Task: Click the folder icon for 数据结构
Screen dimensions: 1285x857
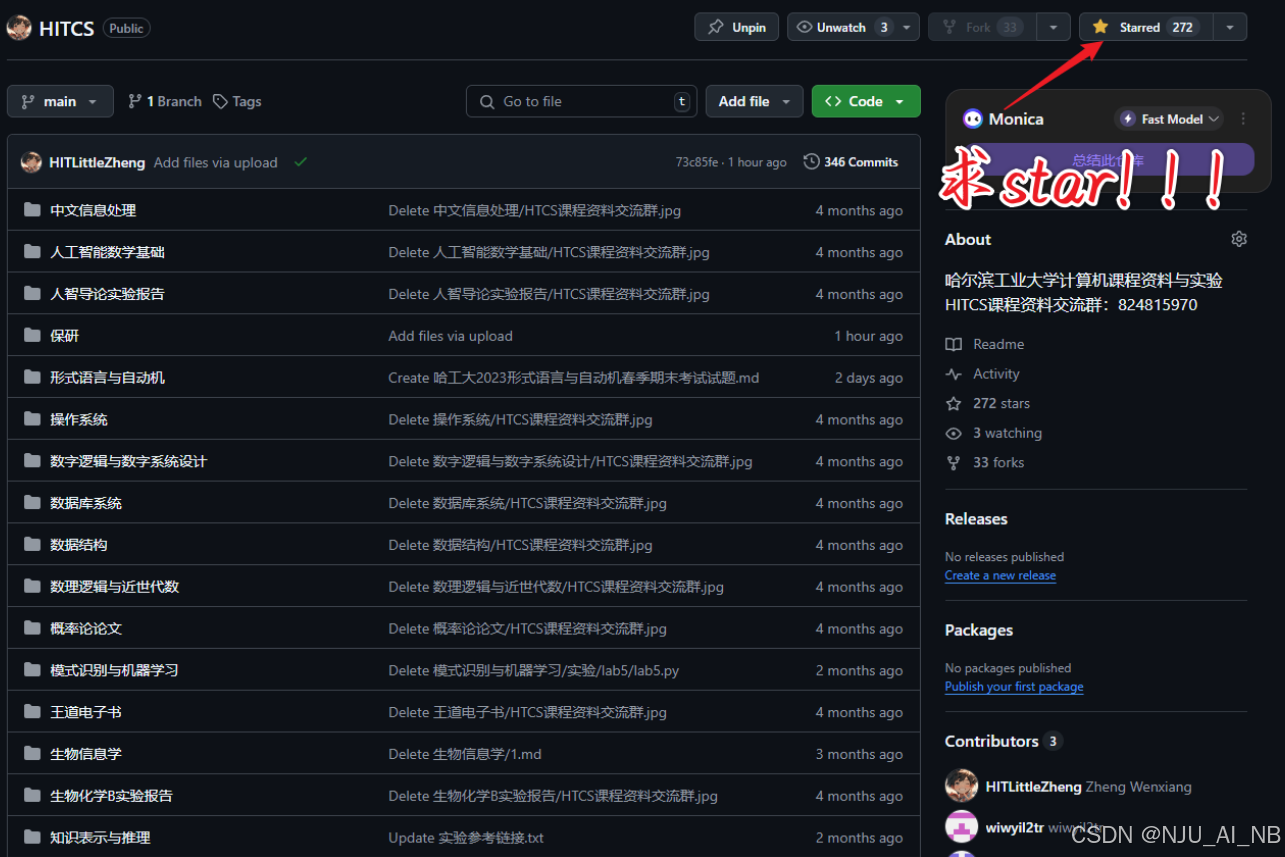Action: (32, 545)
